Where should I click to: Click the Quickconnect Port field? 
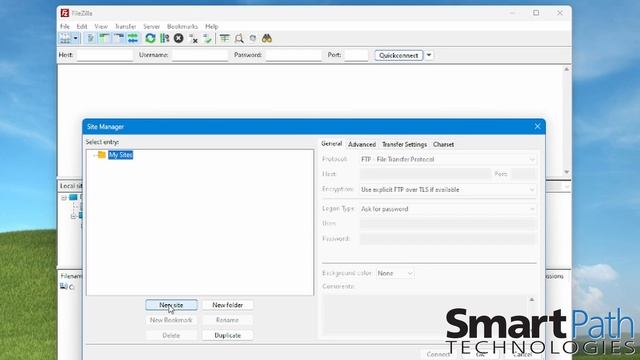(356, 55)
